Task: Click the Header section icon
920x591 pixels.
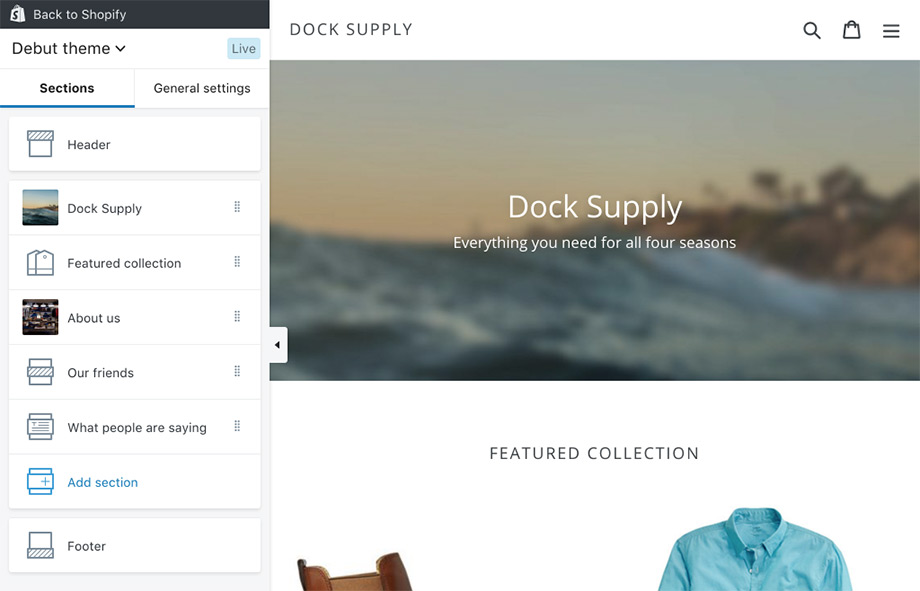Action: pyautogui.click(x=40, y=144)
